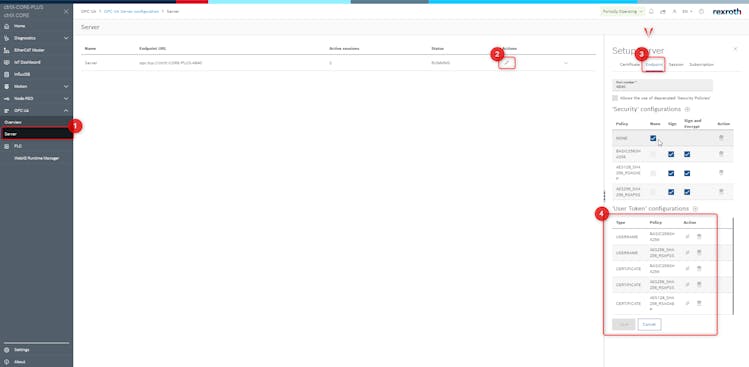Switch to the Subscription tab
This screenshot has width=749, height=367.
(701, 65)
